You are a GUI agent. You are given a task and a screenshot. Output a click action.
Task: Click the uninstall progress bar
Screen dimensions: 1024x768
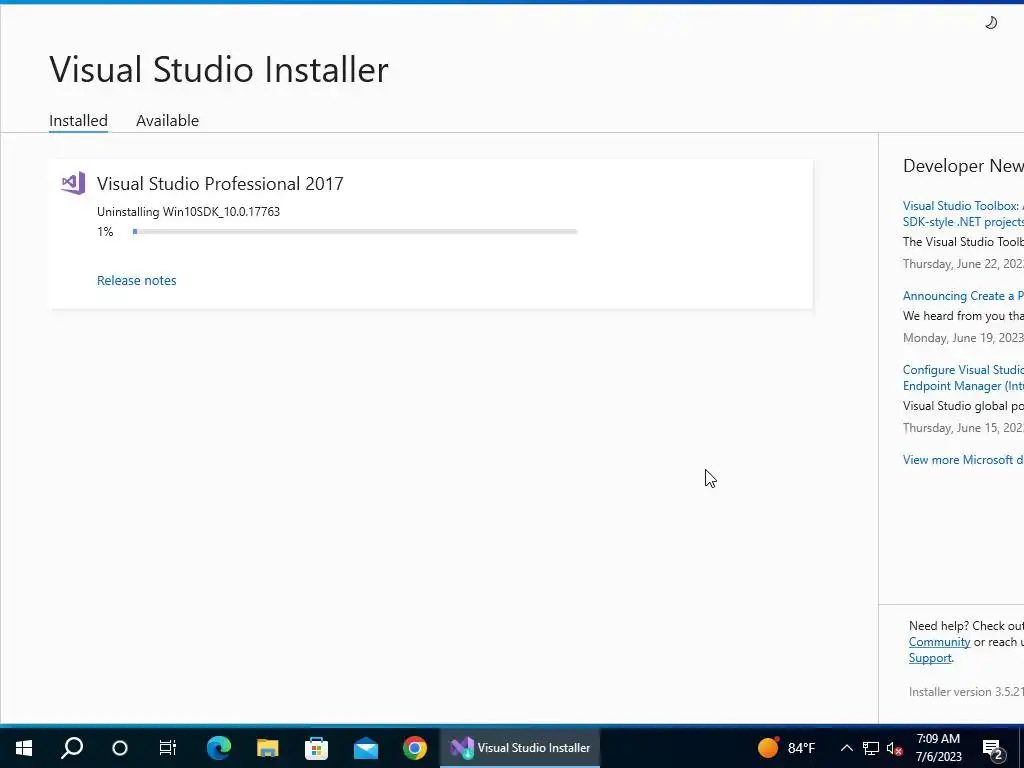coord(355,232)
